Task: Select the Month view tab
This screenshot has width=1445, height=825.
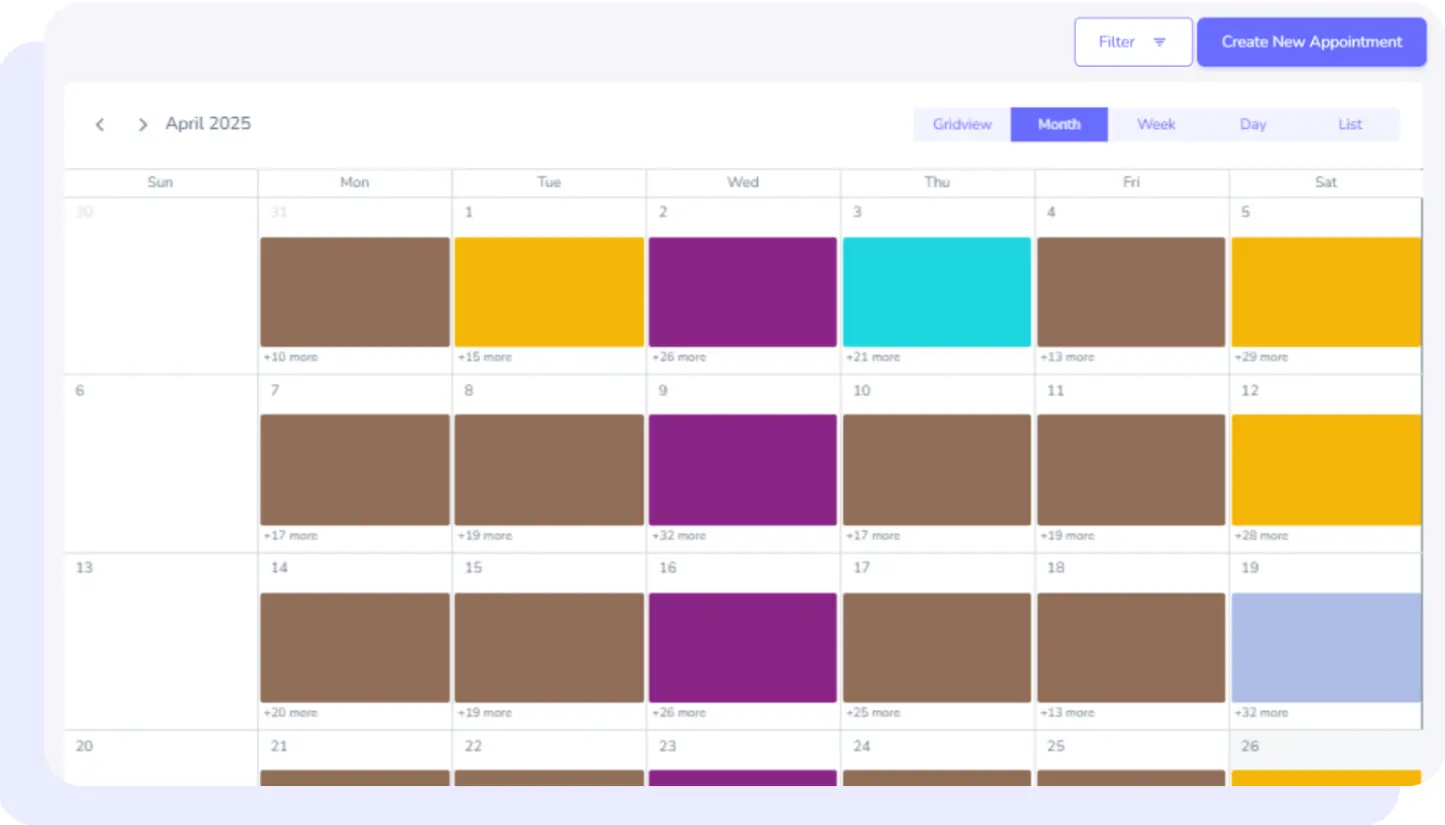Action: point(1058,125)
